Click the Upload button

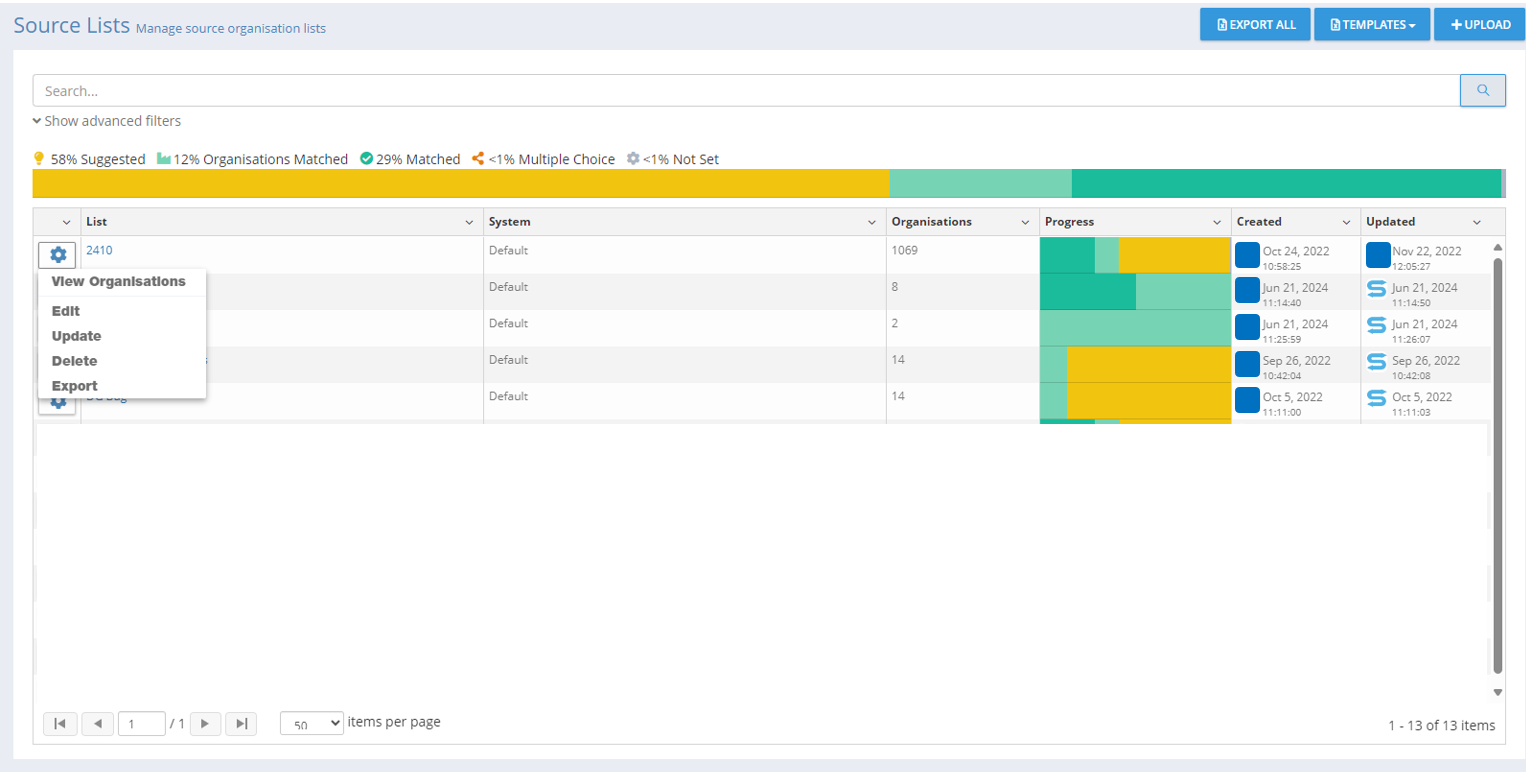coord(1480,25)
